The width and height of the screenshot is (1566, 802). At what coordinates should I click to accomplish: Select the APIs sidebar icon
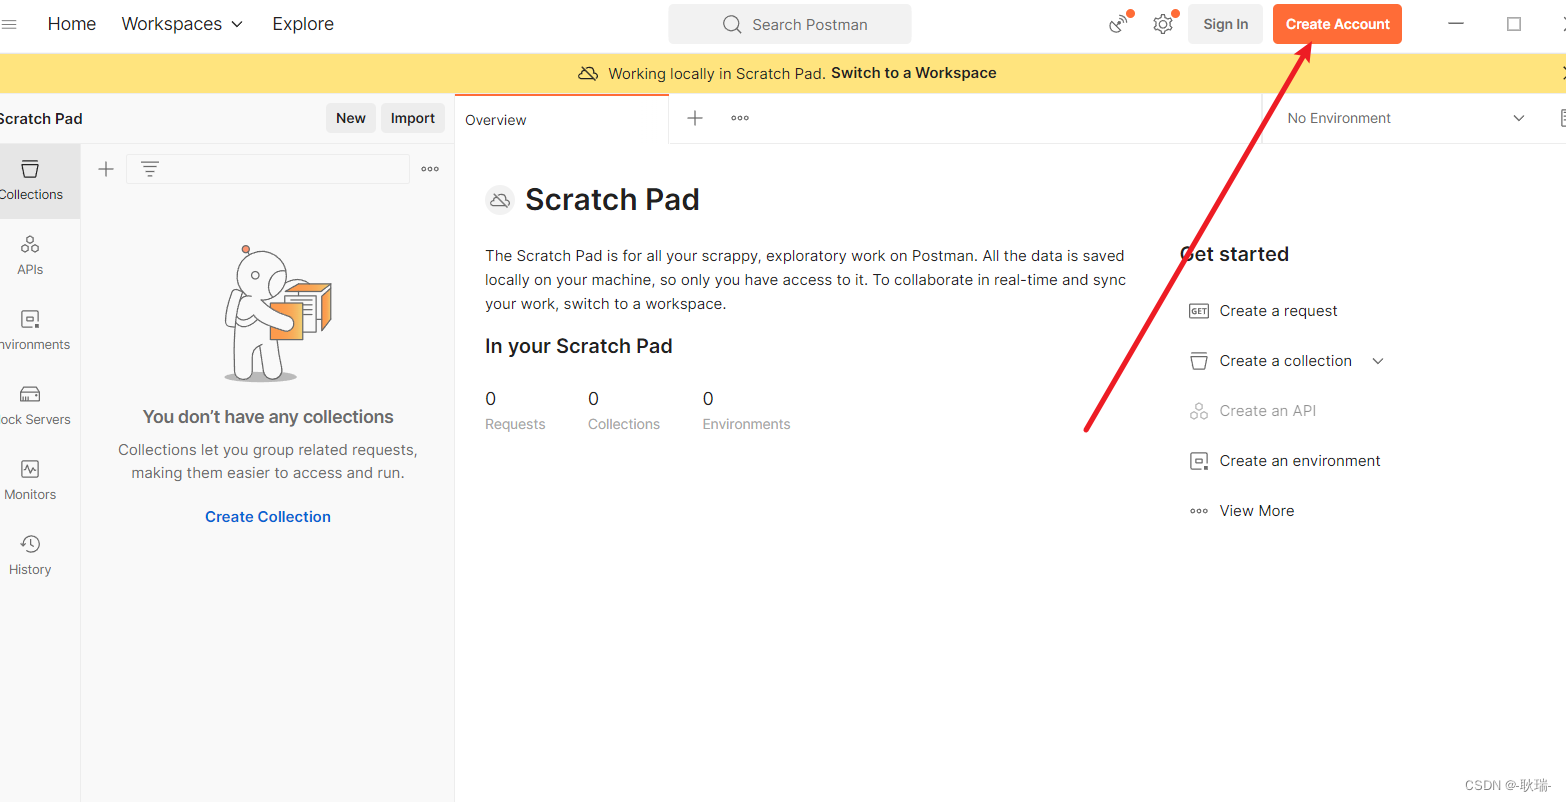[x=30, y=256]
